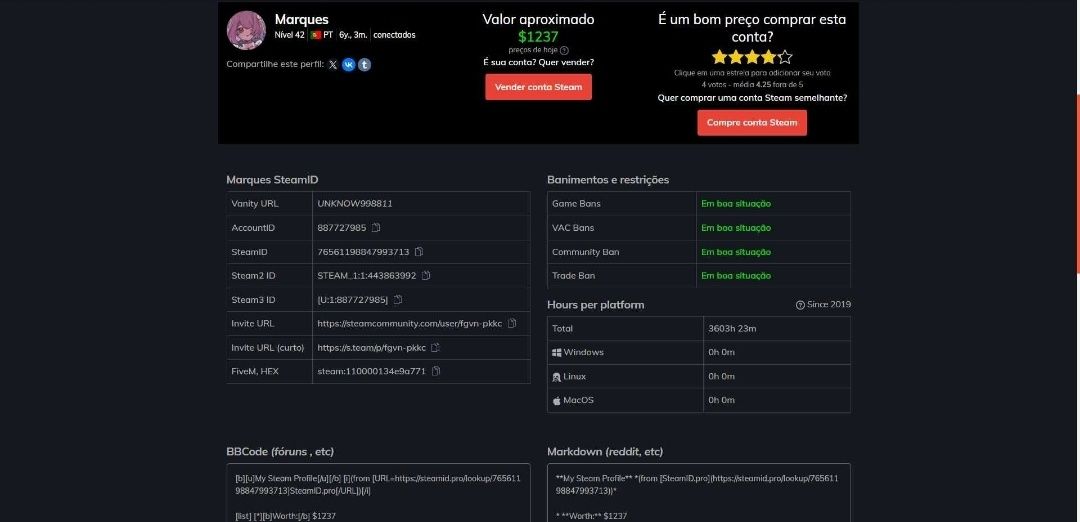The height and width of the screenshot is (522, 1080).
Task: Select the $1237 approximate value text
Action: (538, 37)
